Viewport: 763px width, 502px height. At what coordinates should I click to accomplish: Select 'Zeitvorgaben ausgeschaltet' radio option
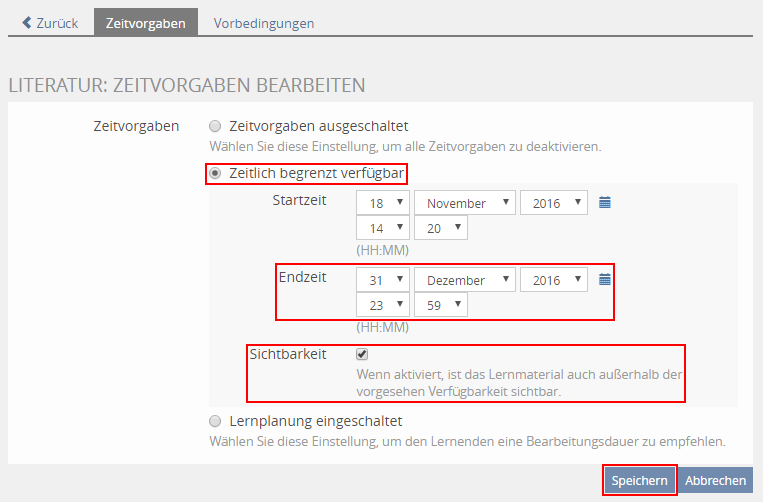click(215, 126)
